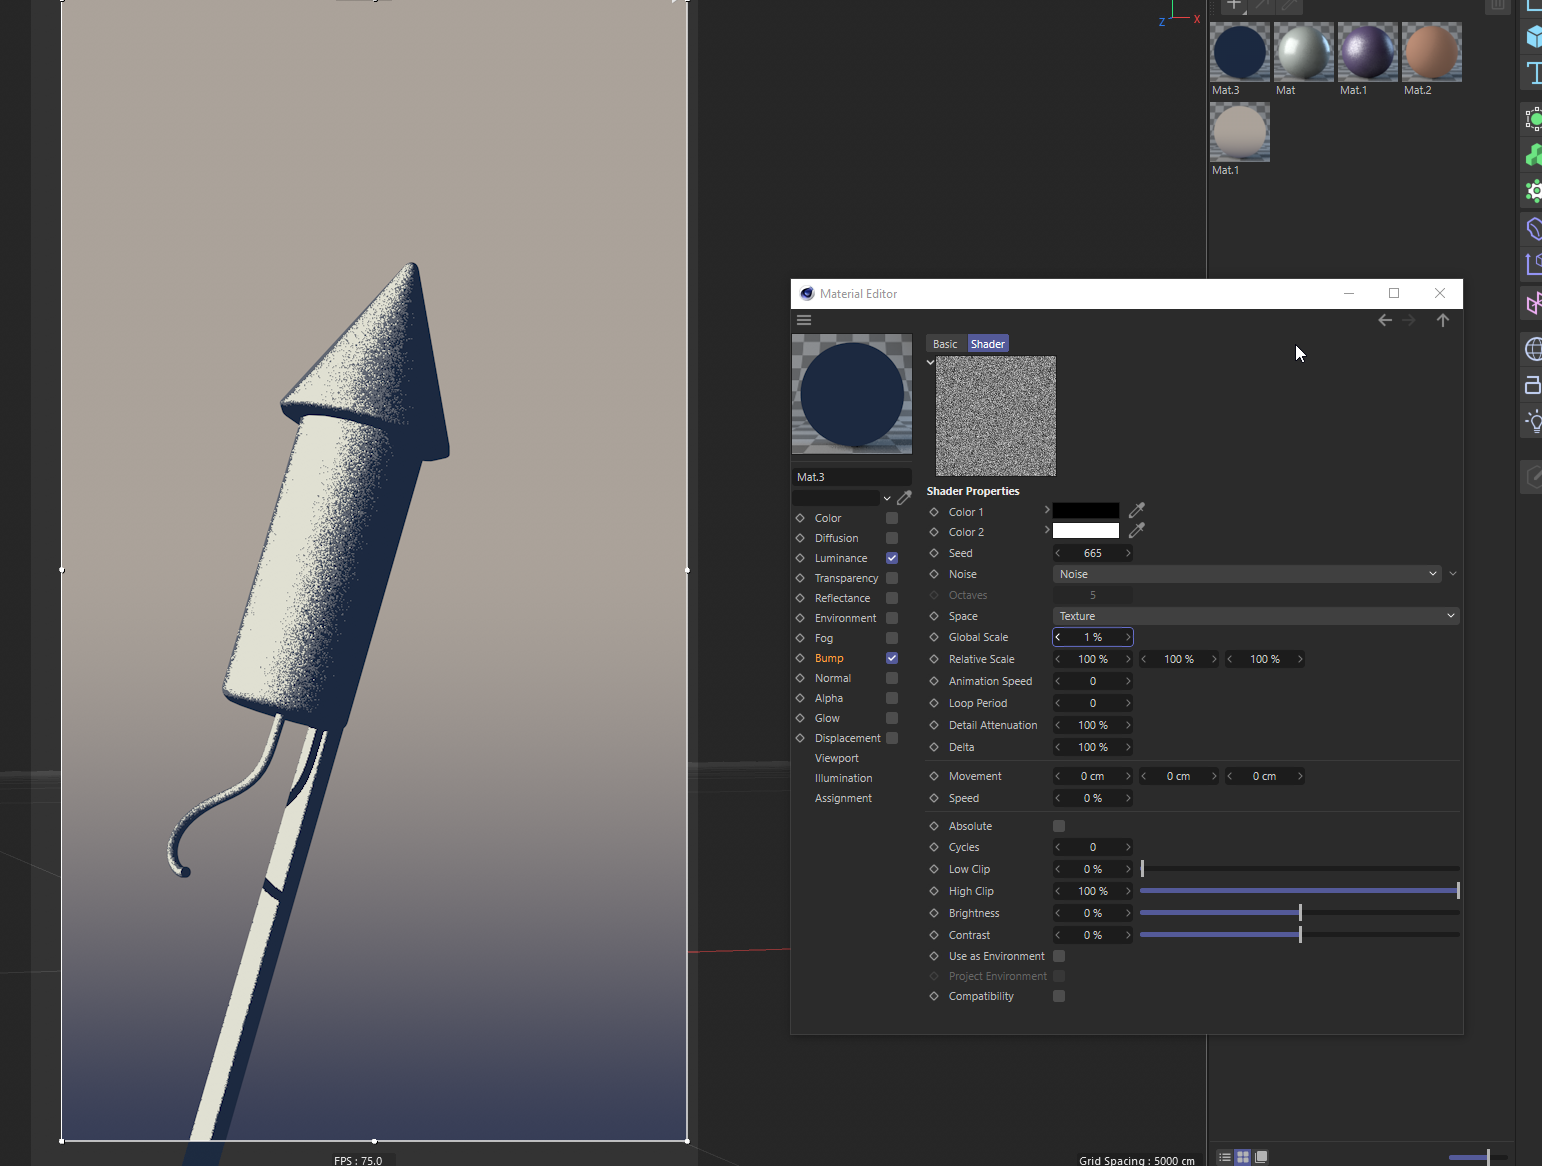Expand the Color 2 disclosure arrow
The height and width of the screenshot is (1166, 1542).
[1047, 530]
